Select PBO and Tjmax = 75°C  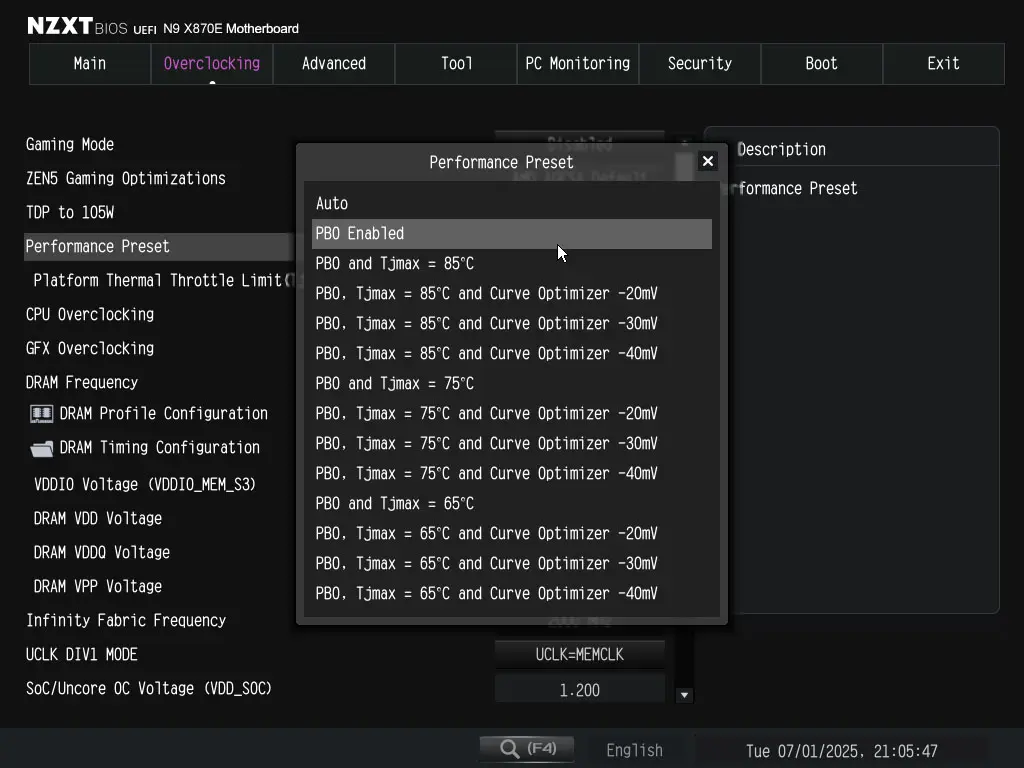[512, 384]
